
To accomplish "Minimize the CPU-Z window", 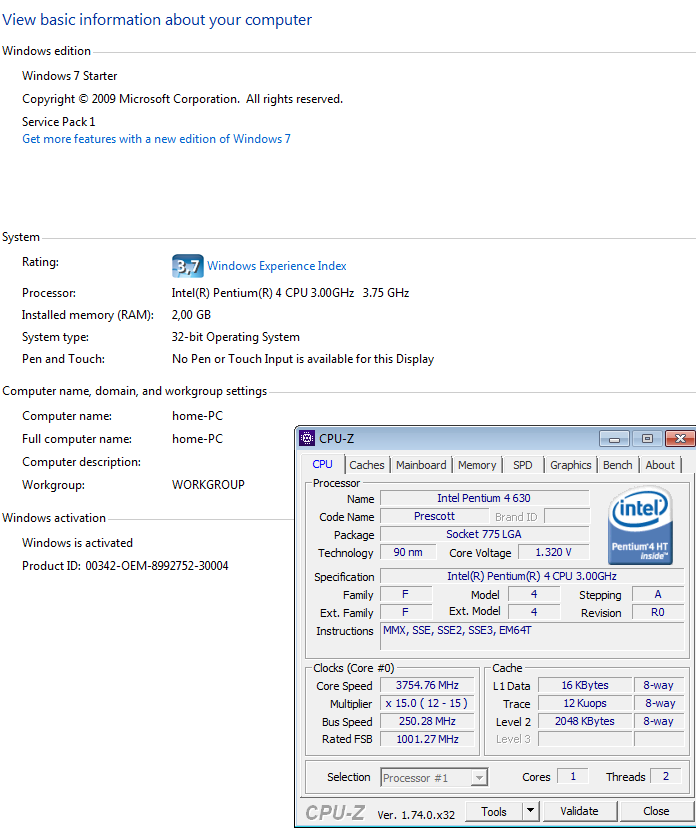I will [x=614, y=439].
